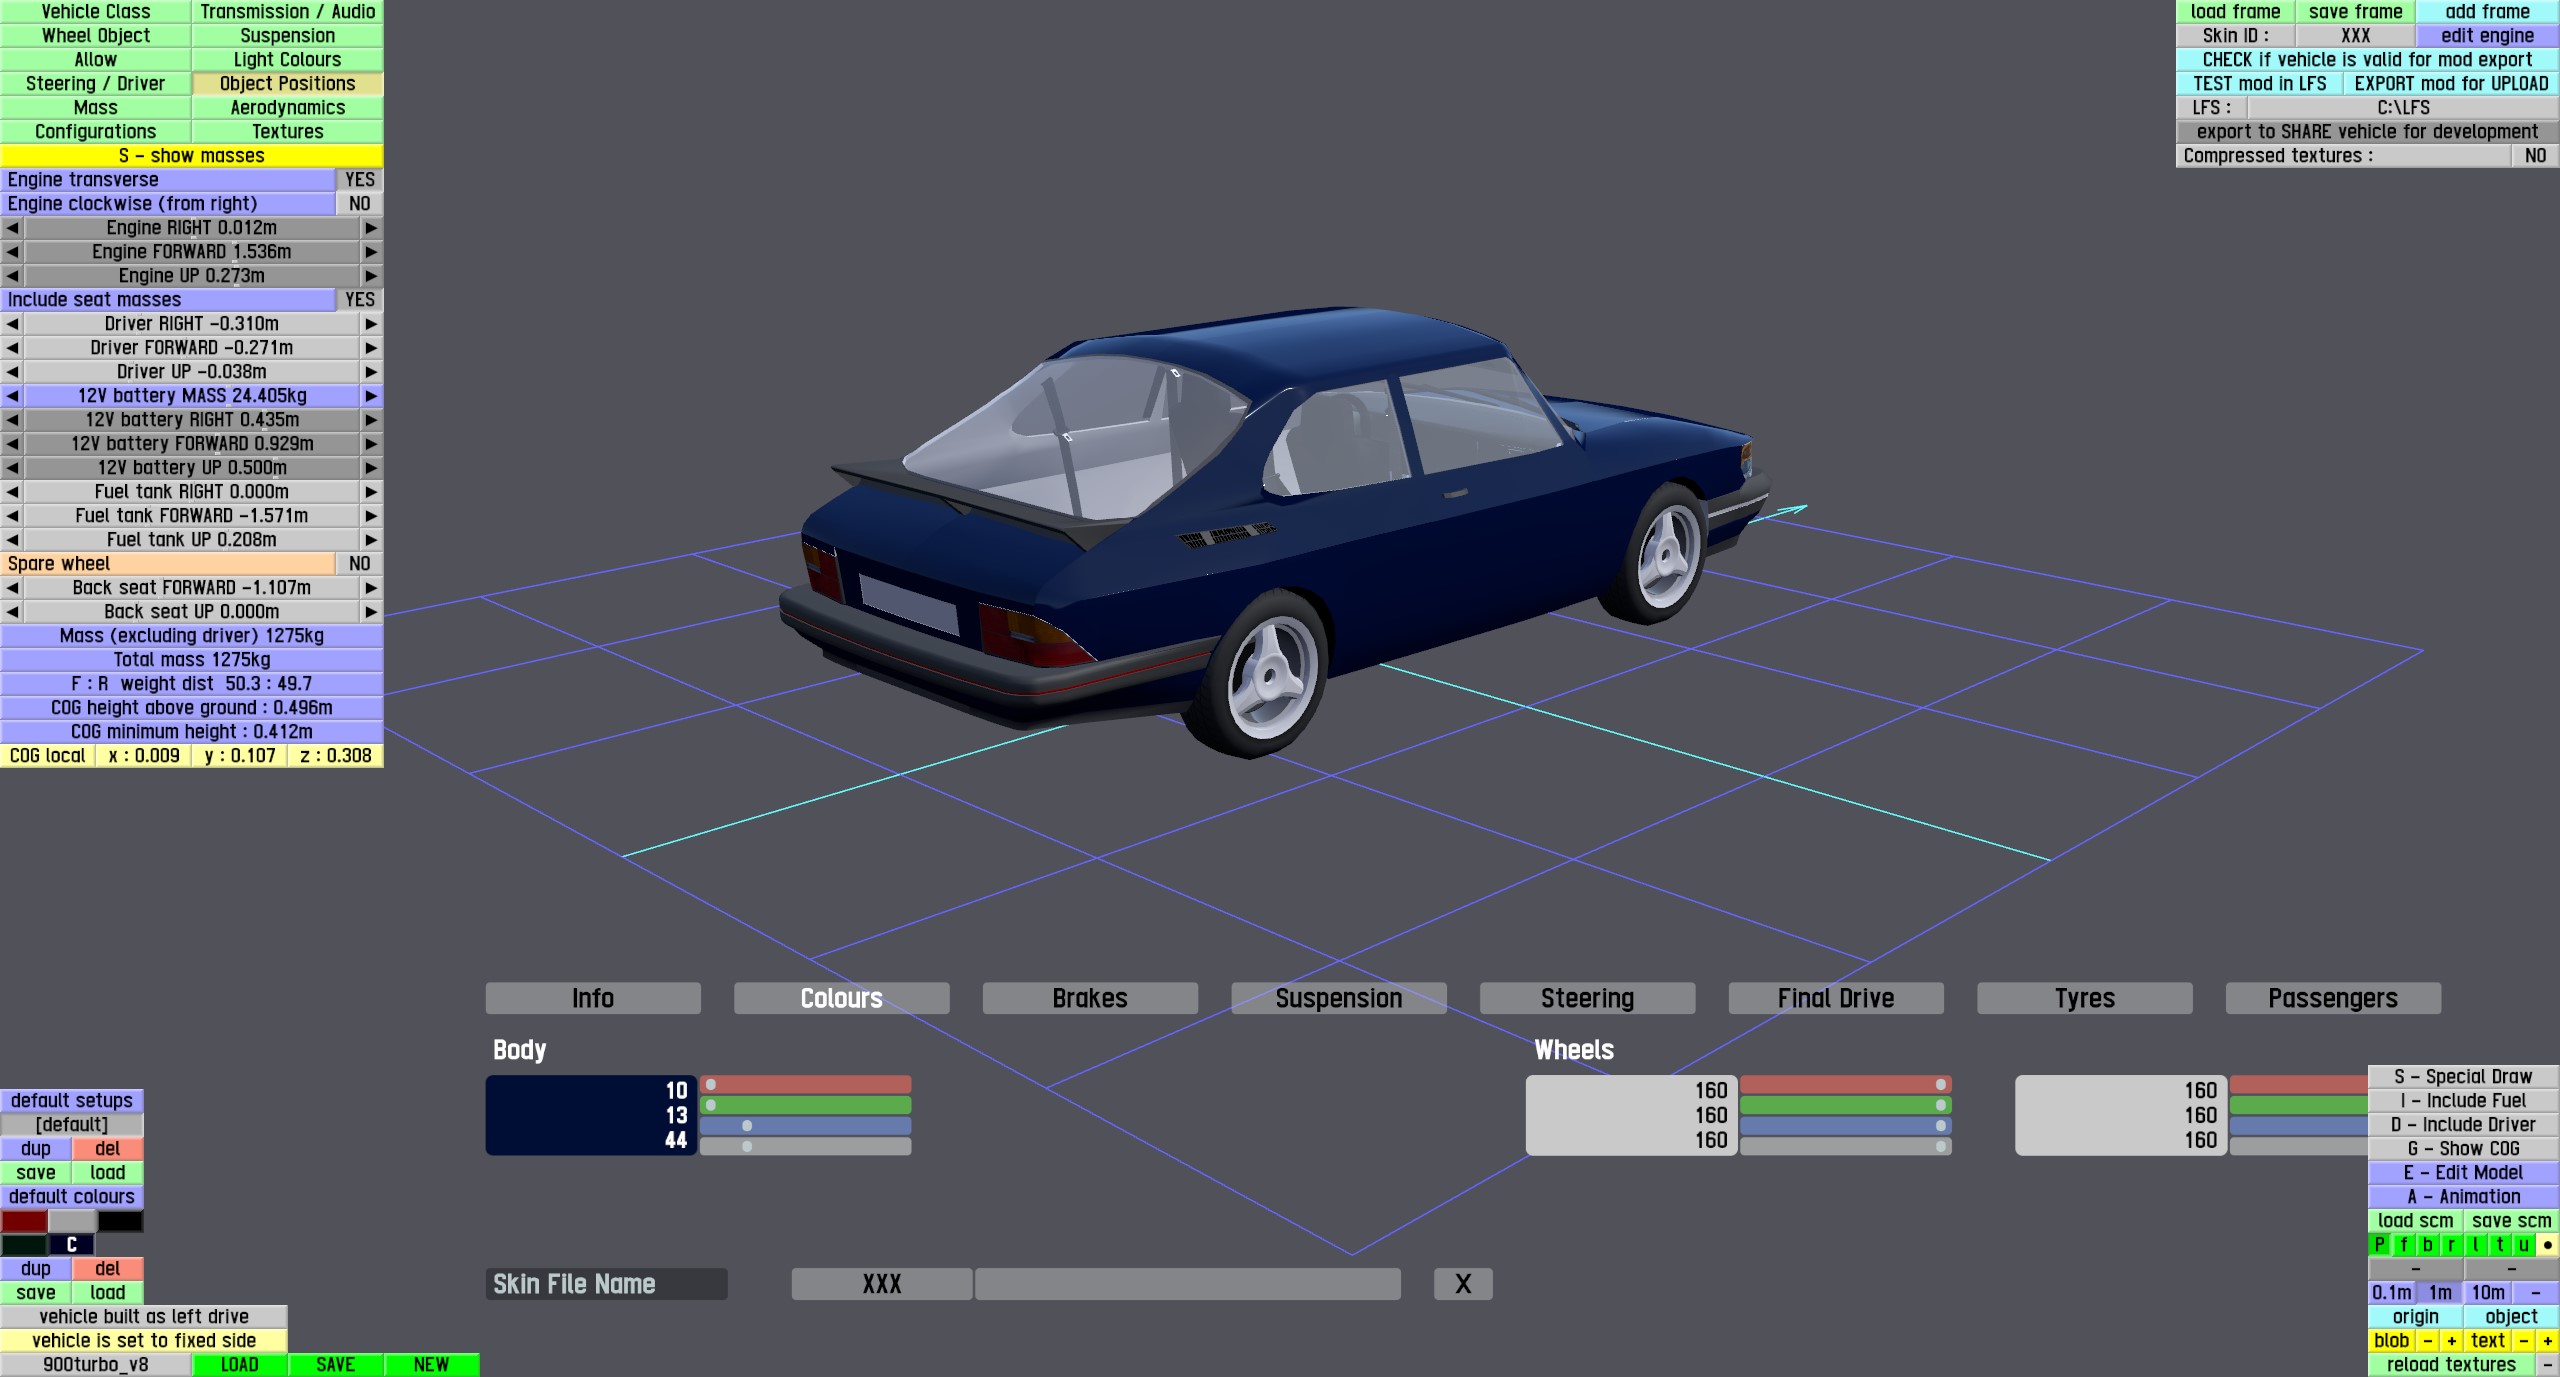Toggle Spare wheel NO setting
Screen dimensions: 2560x1377
359,564
